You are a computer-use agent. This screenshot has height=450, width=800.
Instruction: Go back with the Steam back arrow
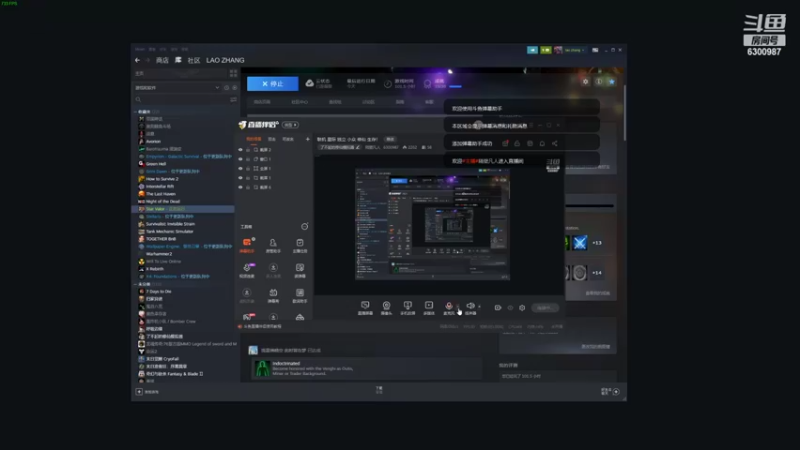137,60
